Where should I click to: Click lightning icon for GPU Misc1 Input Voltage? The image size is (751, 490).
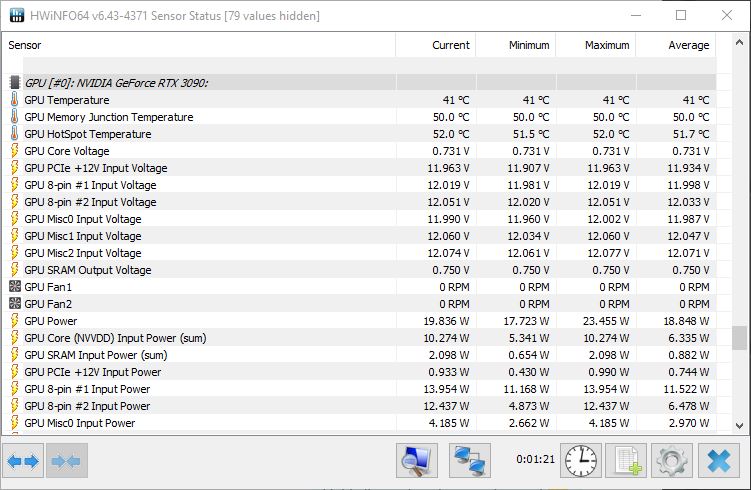pos(15,236)
